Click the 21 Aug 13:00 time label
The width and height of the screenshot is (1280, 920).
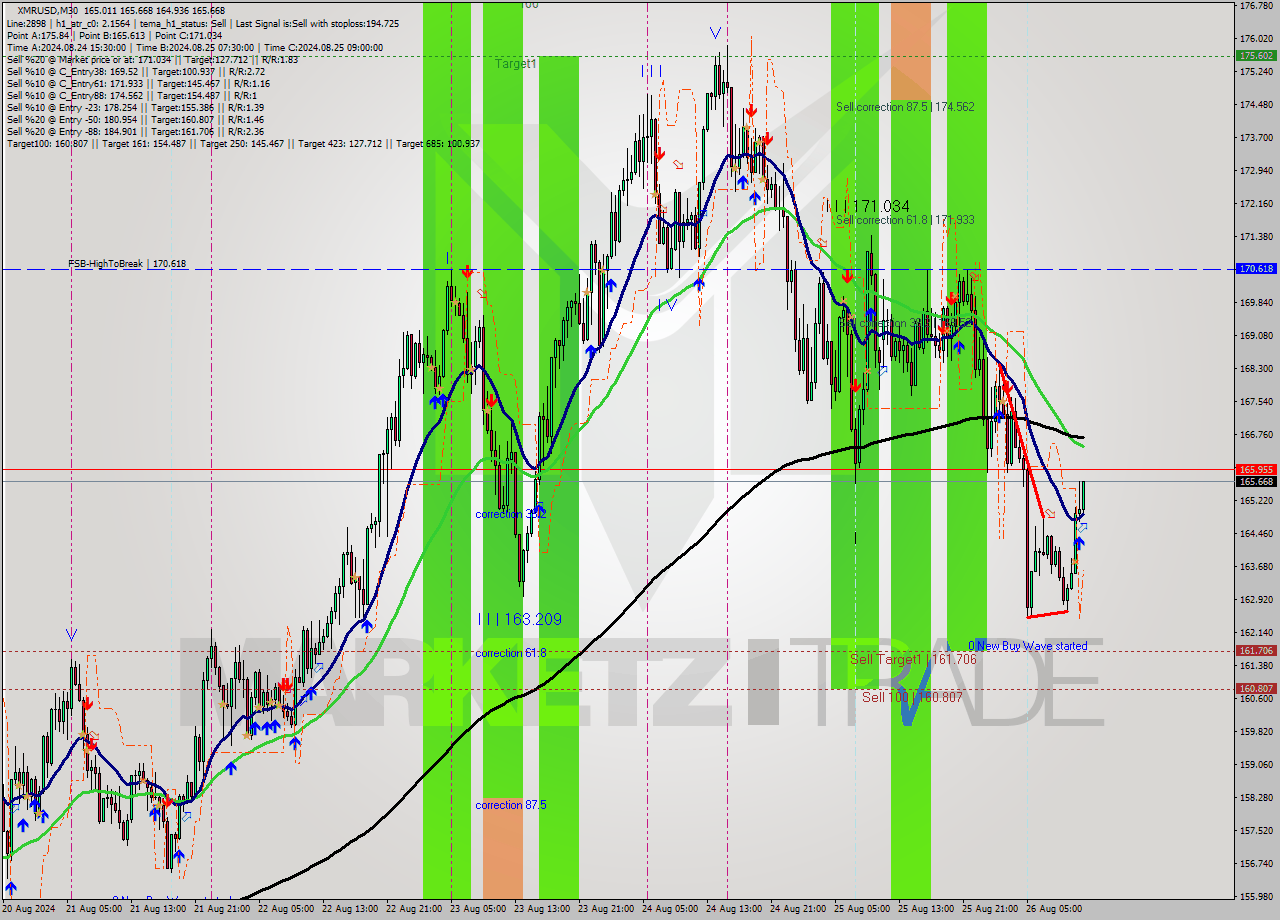pyautogui.click(x=158, y=909)
